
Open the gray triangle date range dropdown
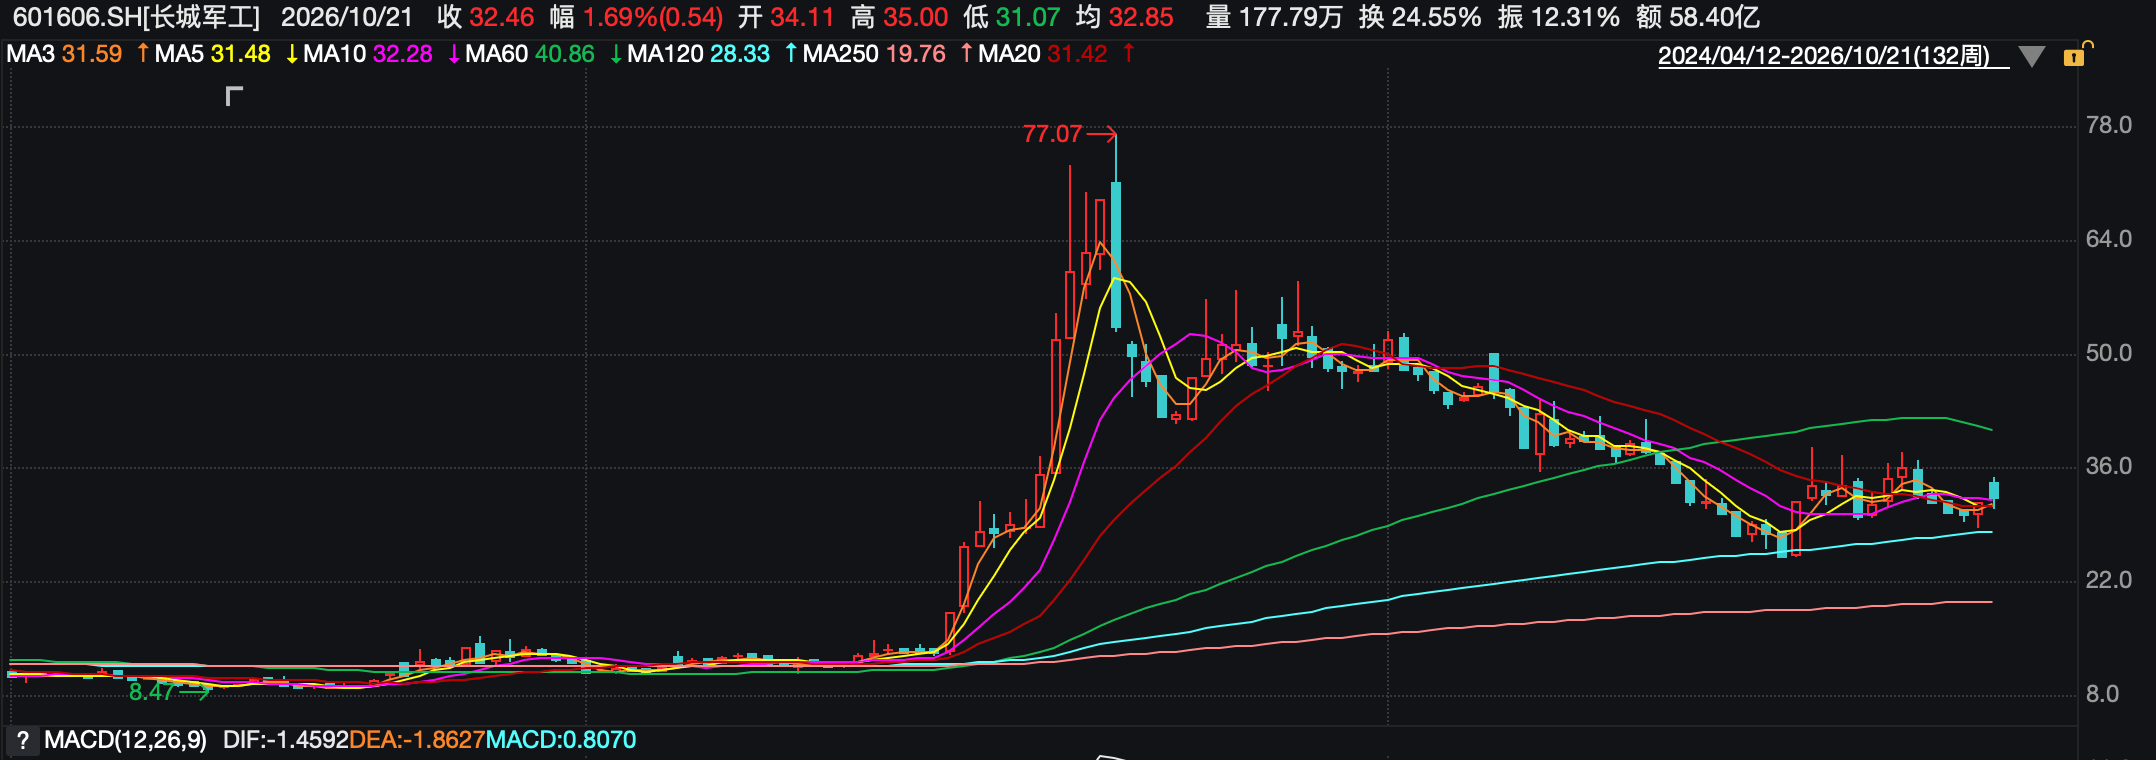pos(2031,56)
